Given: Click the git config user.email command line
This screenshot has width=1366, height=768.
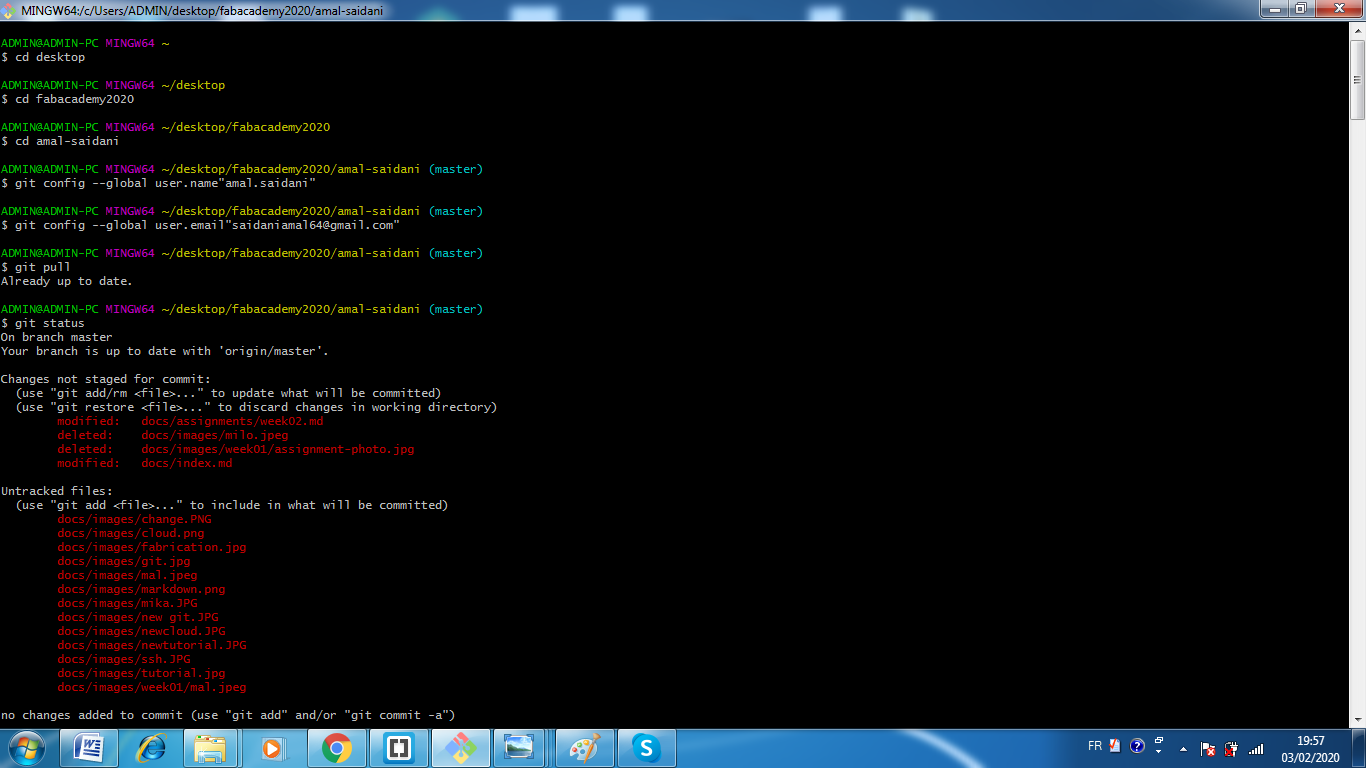Looking at the screenshot, I should tap(200, 225).
